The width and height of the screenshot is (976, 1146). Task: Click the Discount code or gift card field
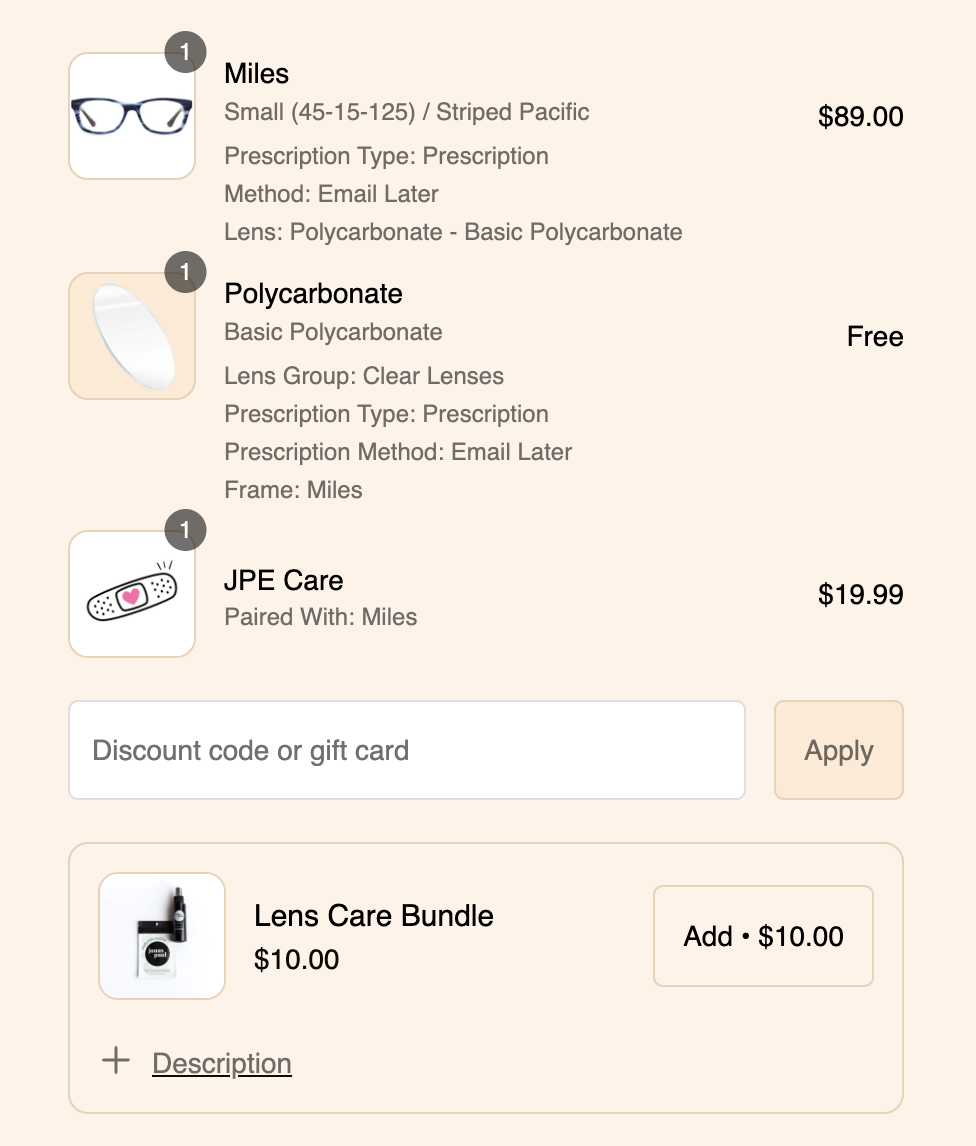tap(406, 750)
